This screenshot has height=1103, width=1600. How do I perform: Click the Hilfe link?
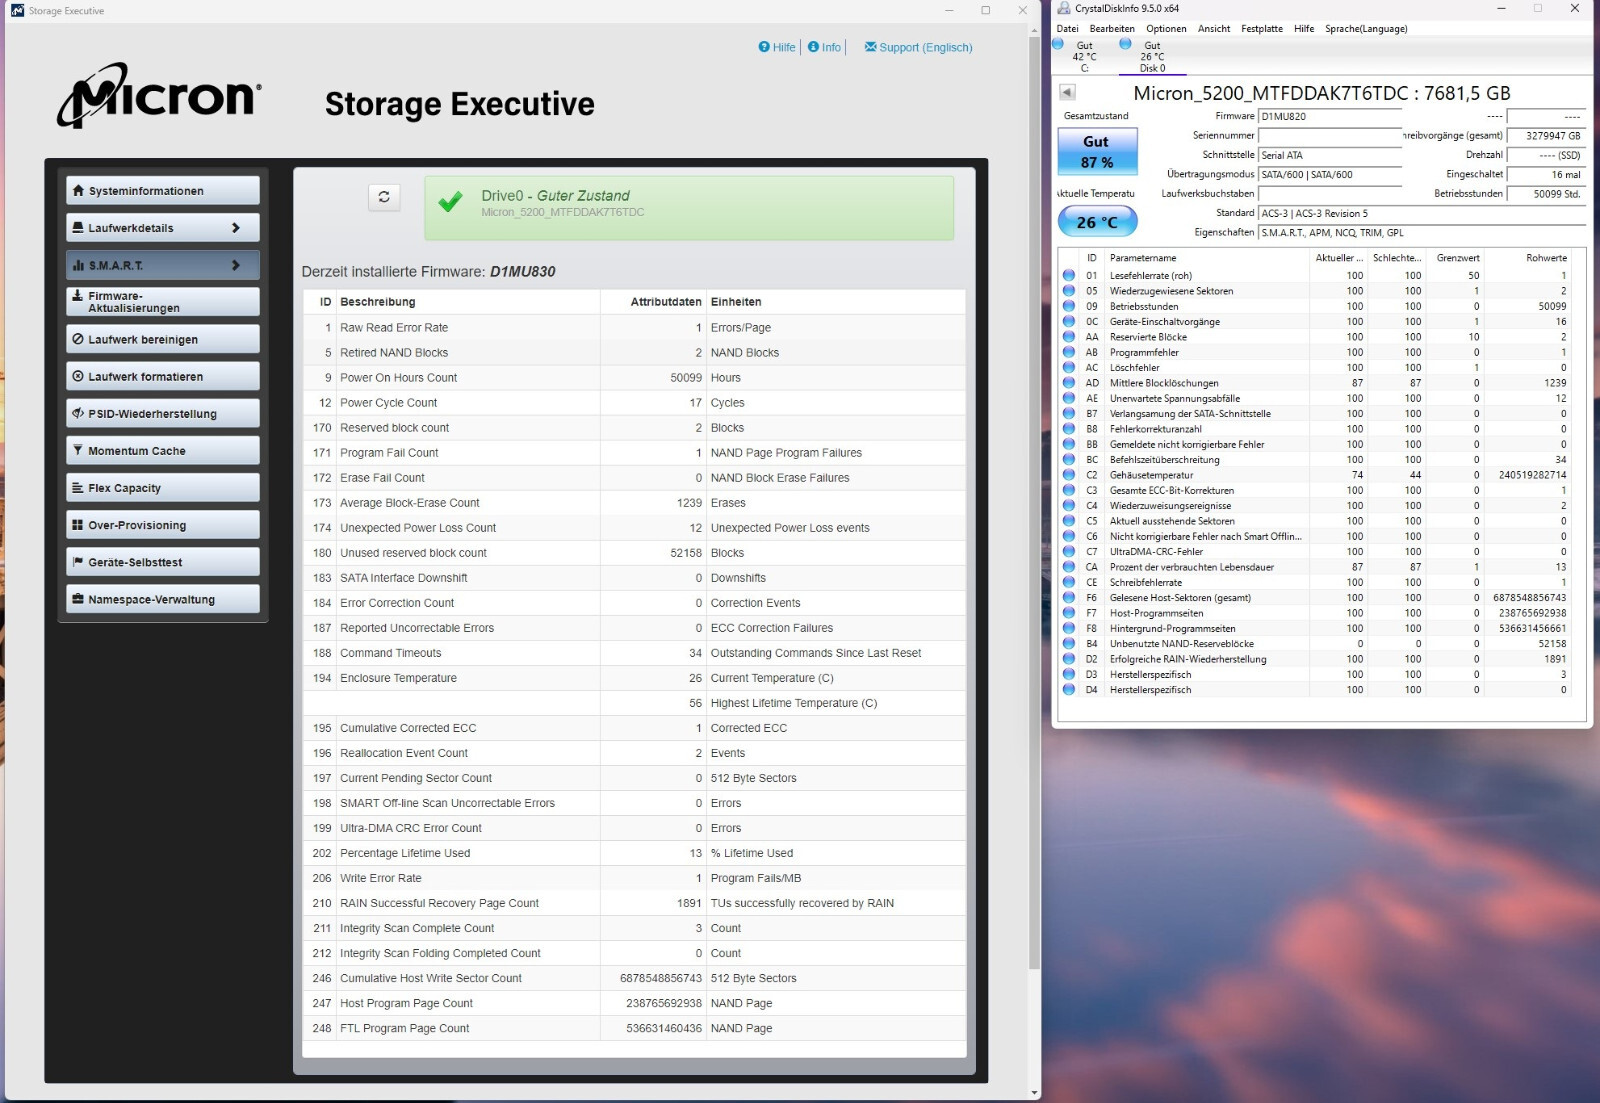[777, 47]
